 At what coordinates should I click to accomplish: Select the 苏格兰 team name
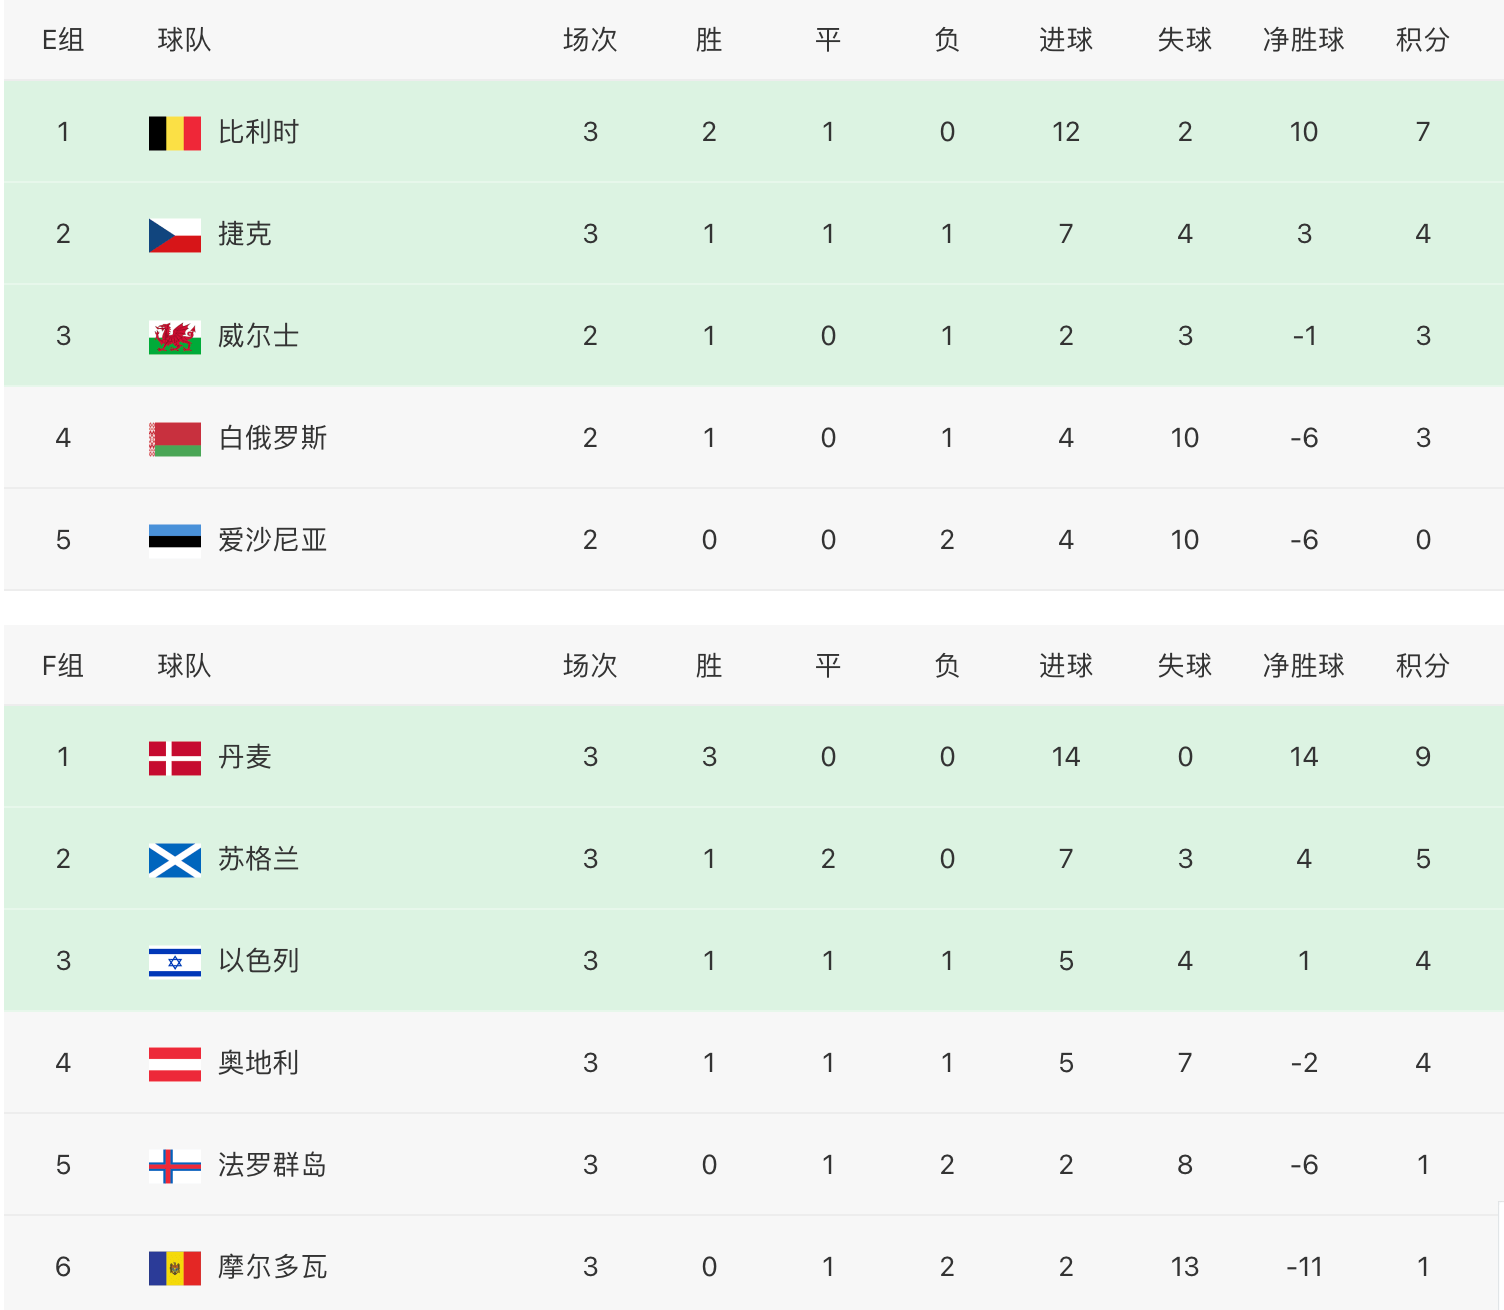pos(258,859)
